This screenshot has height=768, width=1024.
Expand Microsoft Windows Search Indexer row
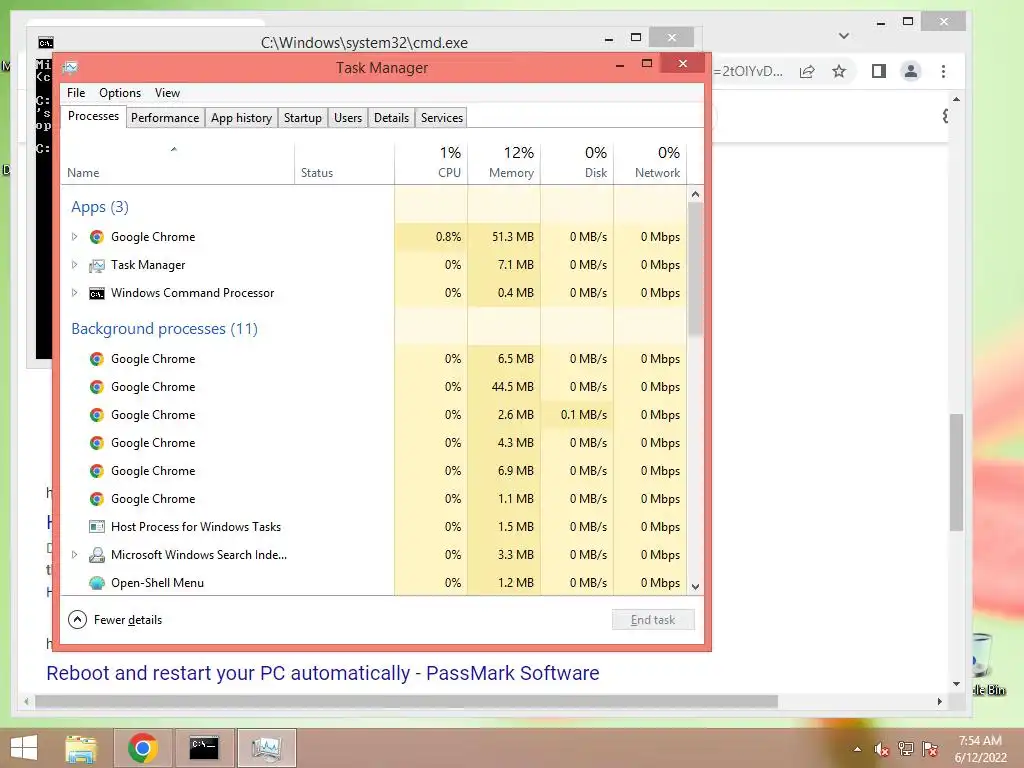[x=74, y=555]
